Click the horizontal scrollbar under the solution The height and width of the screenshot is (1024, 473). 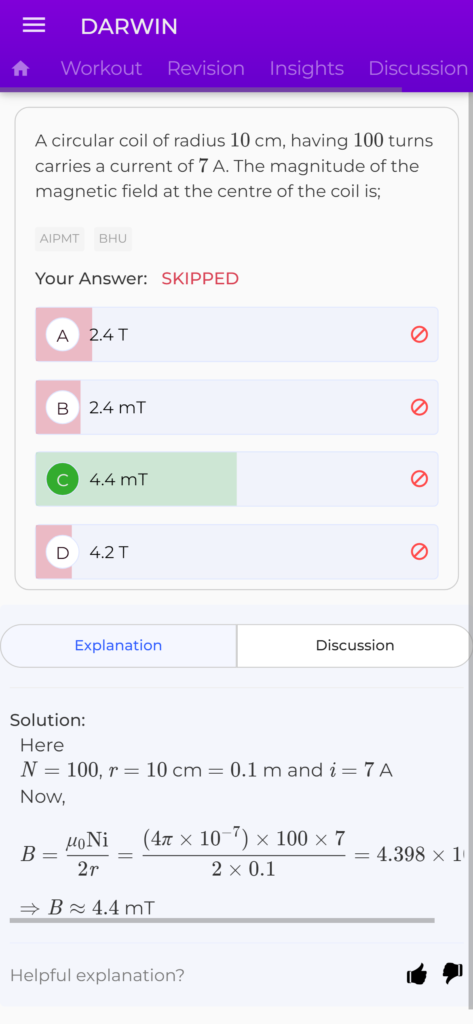222,920
